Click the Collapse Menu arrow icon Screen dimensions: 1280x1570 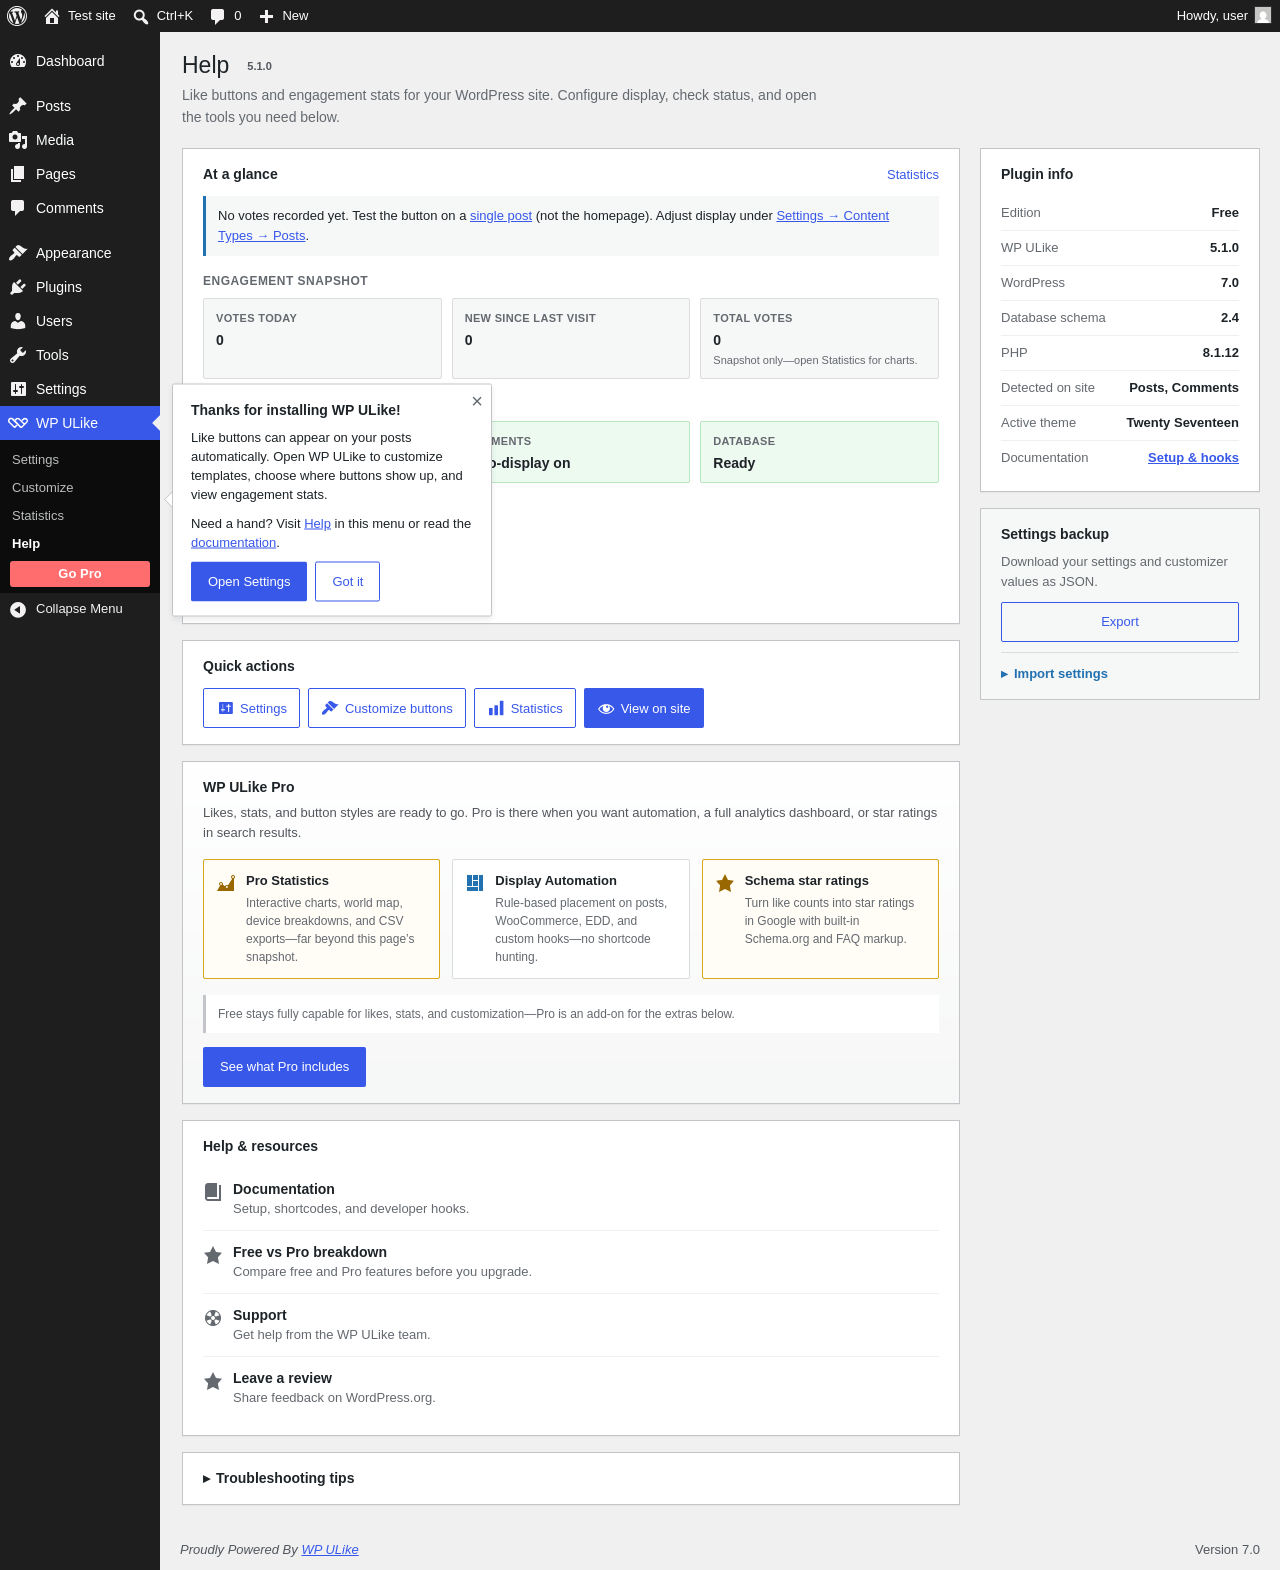18,609
